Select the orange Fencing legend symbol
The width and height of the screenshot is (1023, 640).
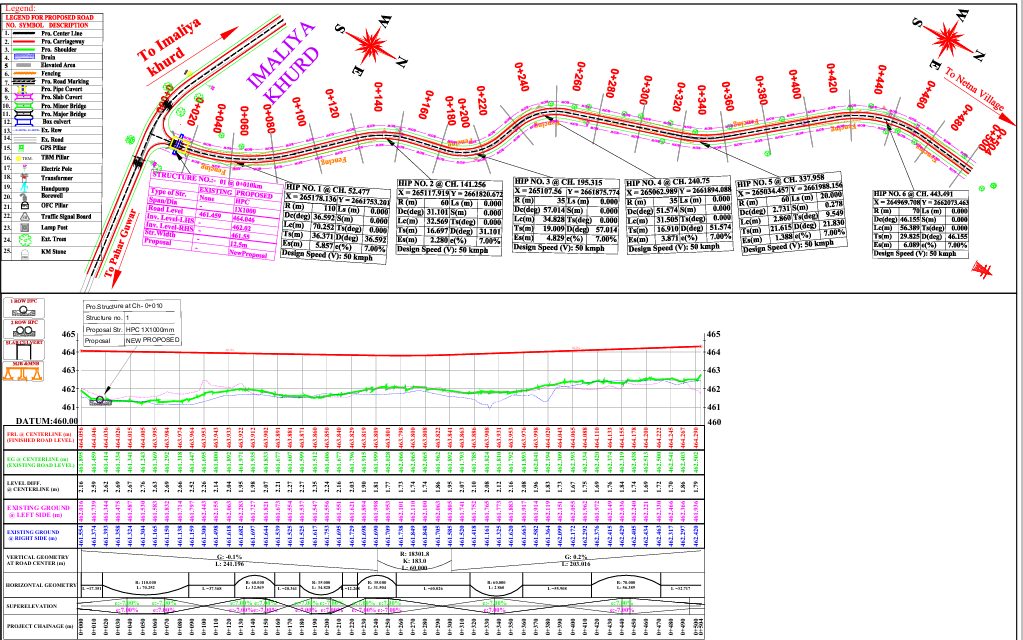(24, 73)
